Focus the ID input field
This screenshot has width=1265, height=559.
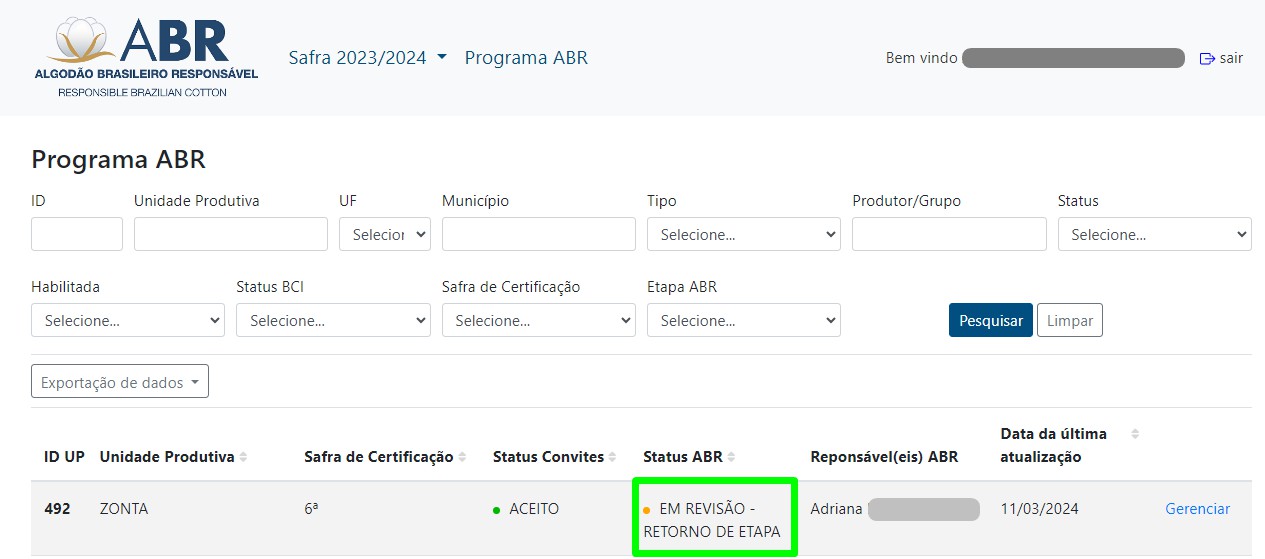click(x=77, y=234)
